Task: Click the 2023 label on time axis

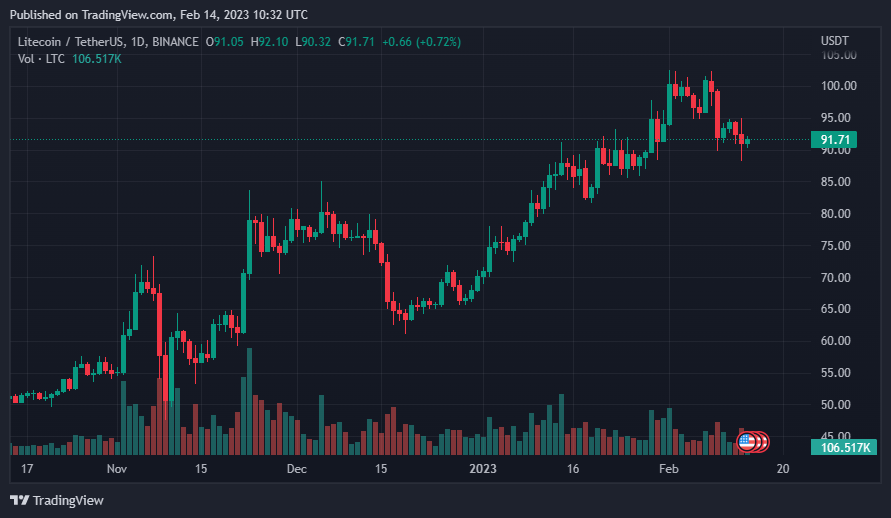Action: coord(482,469)
